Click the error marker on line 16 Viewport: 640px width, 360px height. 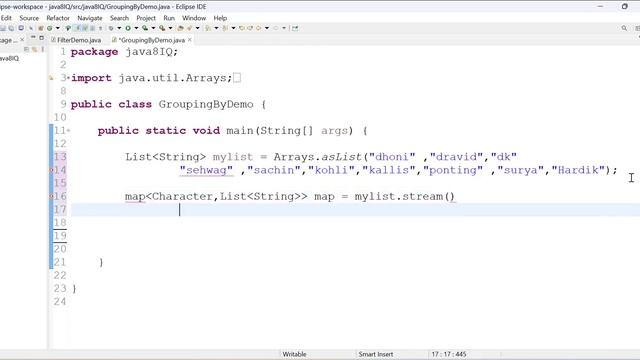click(x=51, y=196)
